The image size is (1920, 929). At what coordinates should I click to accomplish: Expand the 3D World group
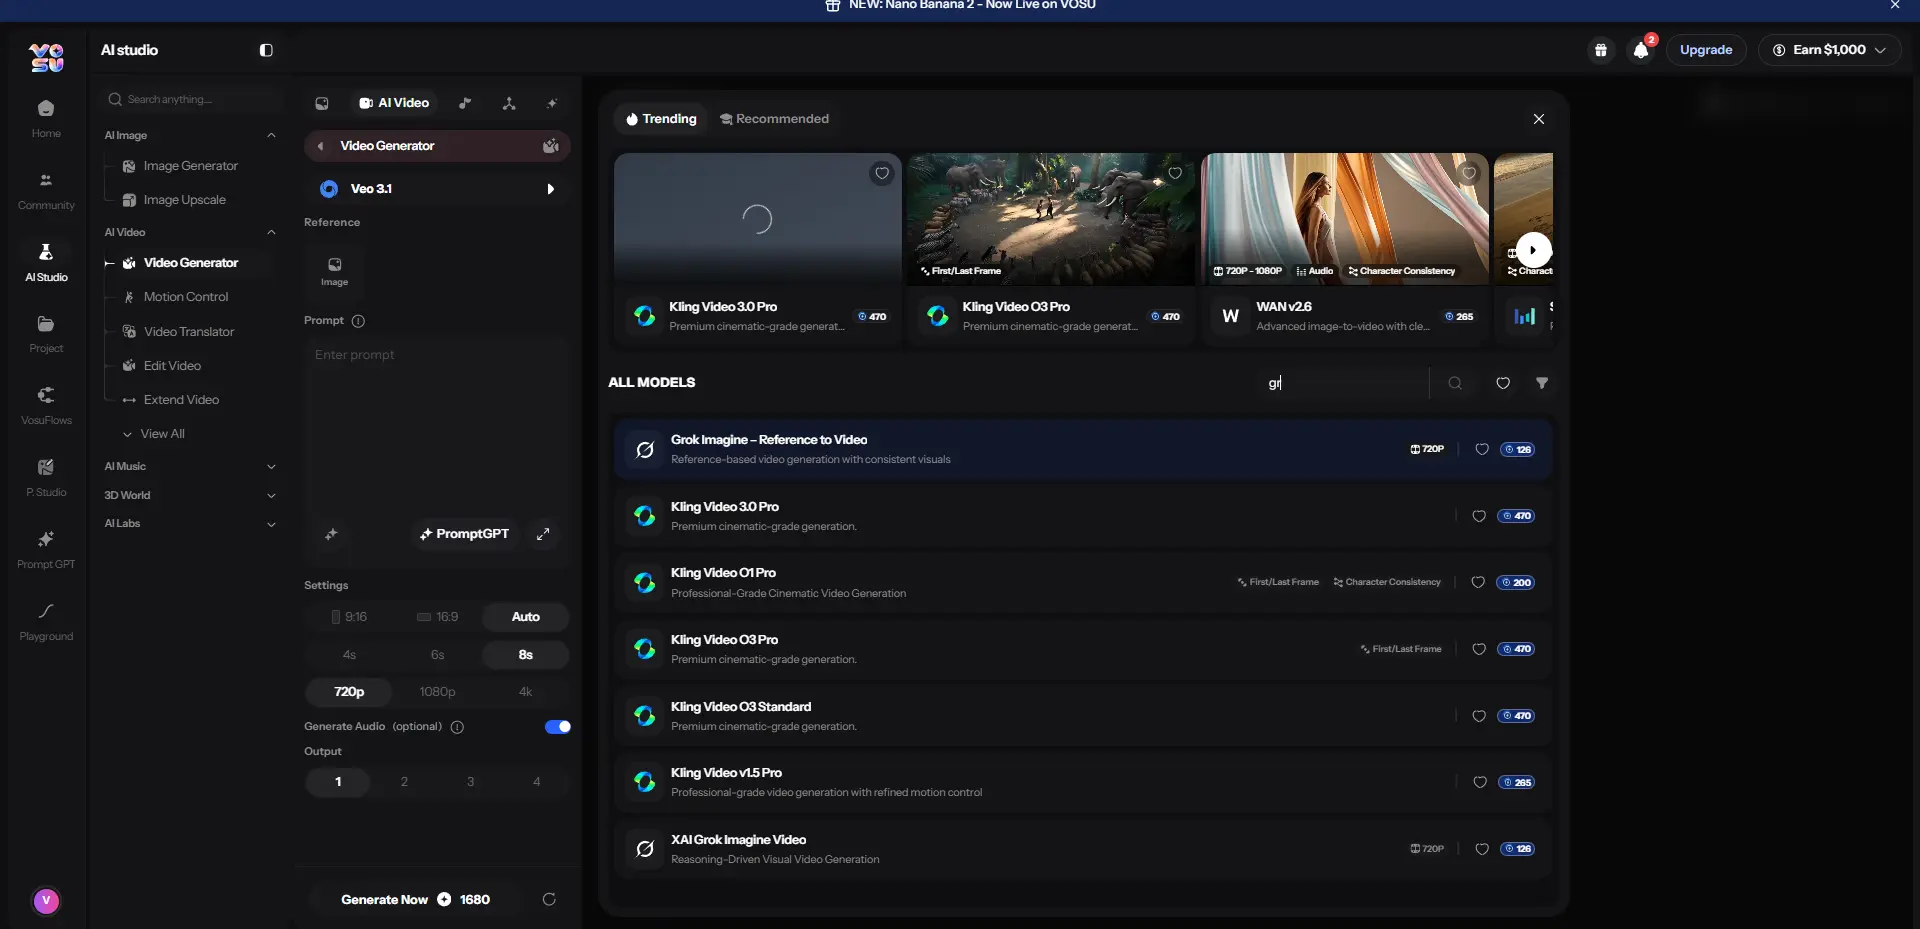click(x=271, y=496)
